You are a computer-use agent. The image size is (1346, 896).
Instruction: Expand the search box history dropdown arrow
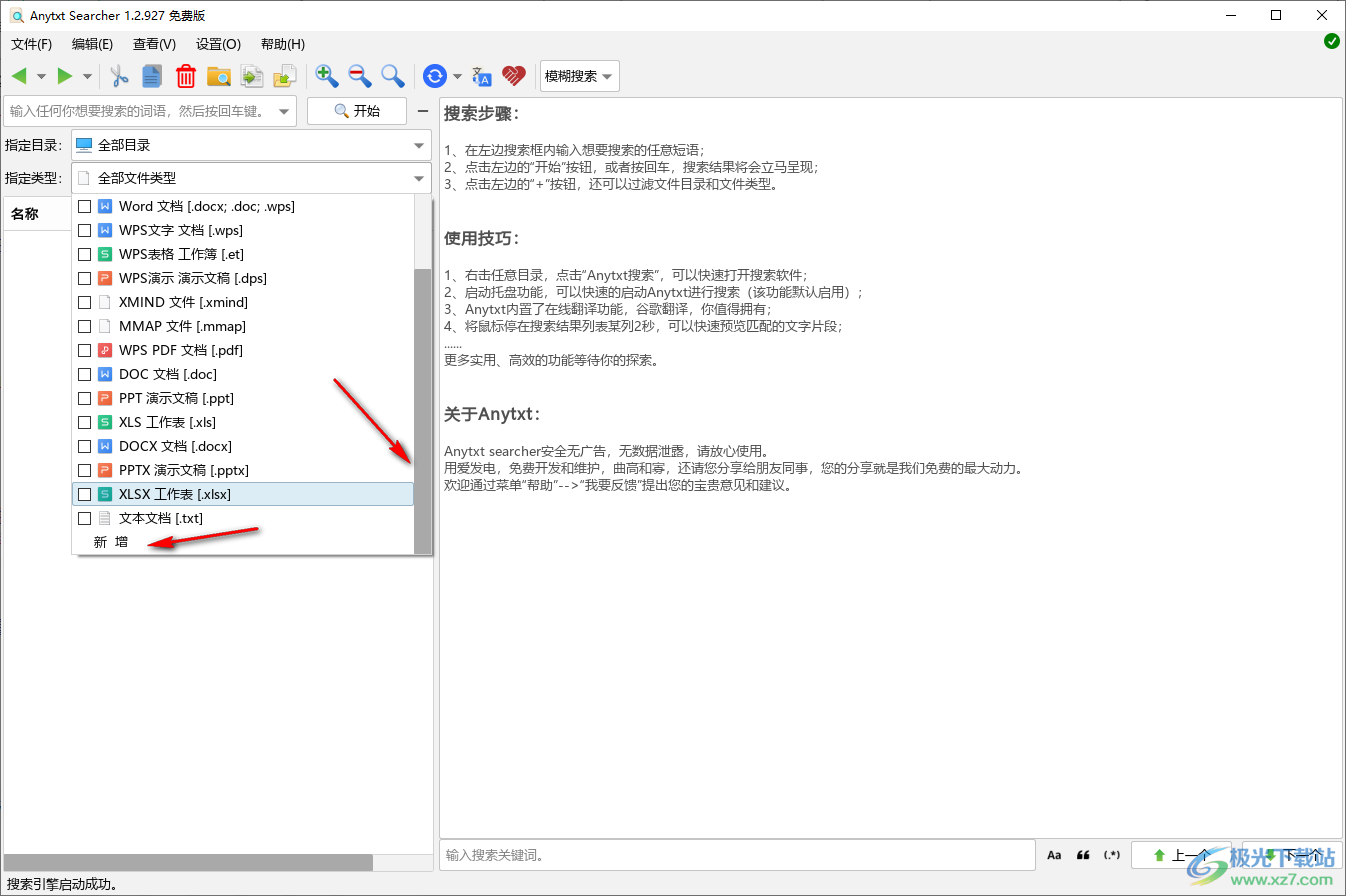pyautogui.click(x=285, y=111)
